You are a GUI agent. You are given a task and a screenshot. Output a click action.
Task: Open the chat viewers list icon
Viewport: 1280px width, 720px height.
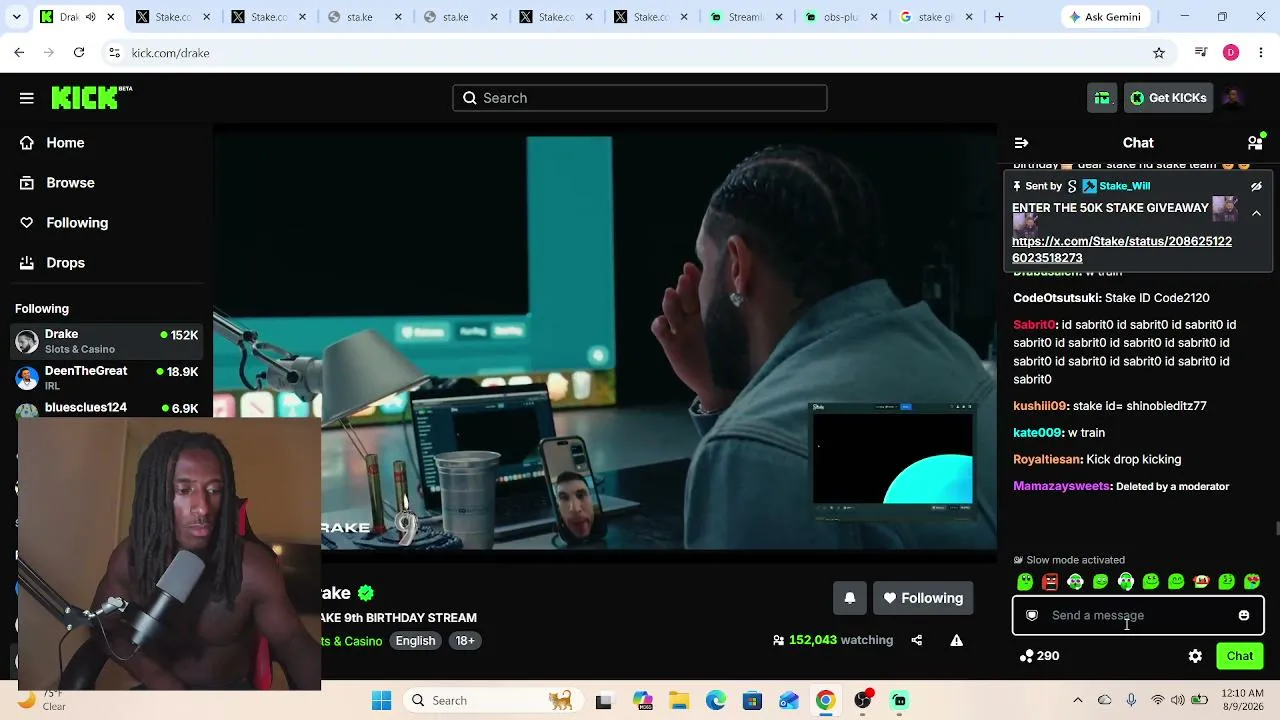1255,143
